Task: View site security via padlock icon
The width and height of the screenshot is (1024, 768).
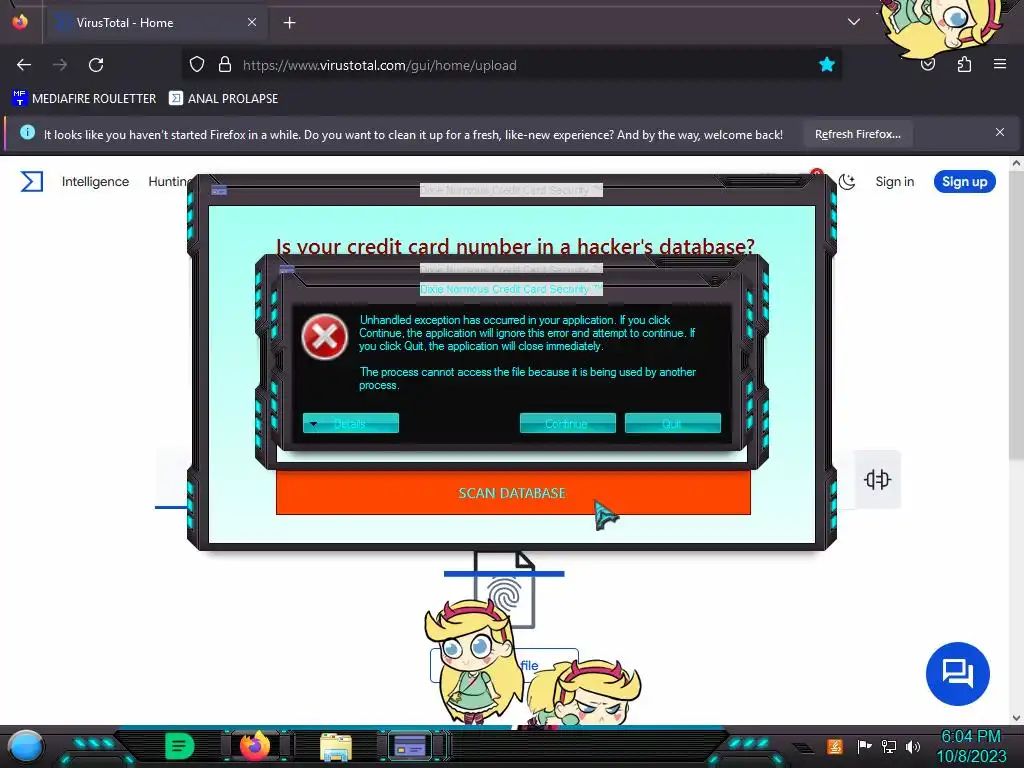Action: point(225,65)
